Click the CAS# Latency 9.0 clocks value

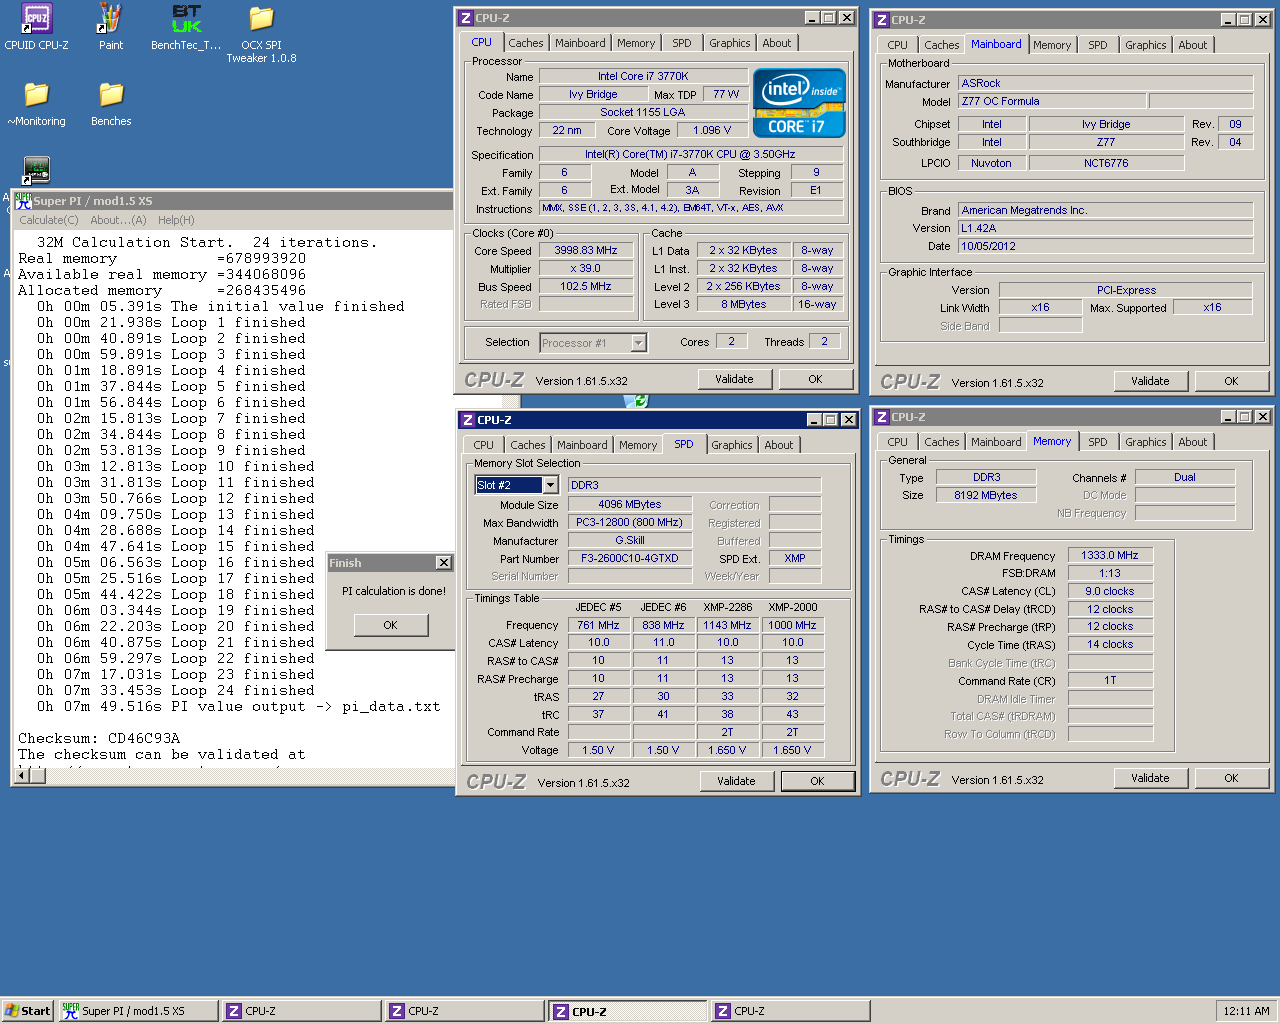point(1110,591)
